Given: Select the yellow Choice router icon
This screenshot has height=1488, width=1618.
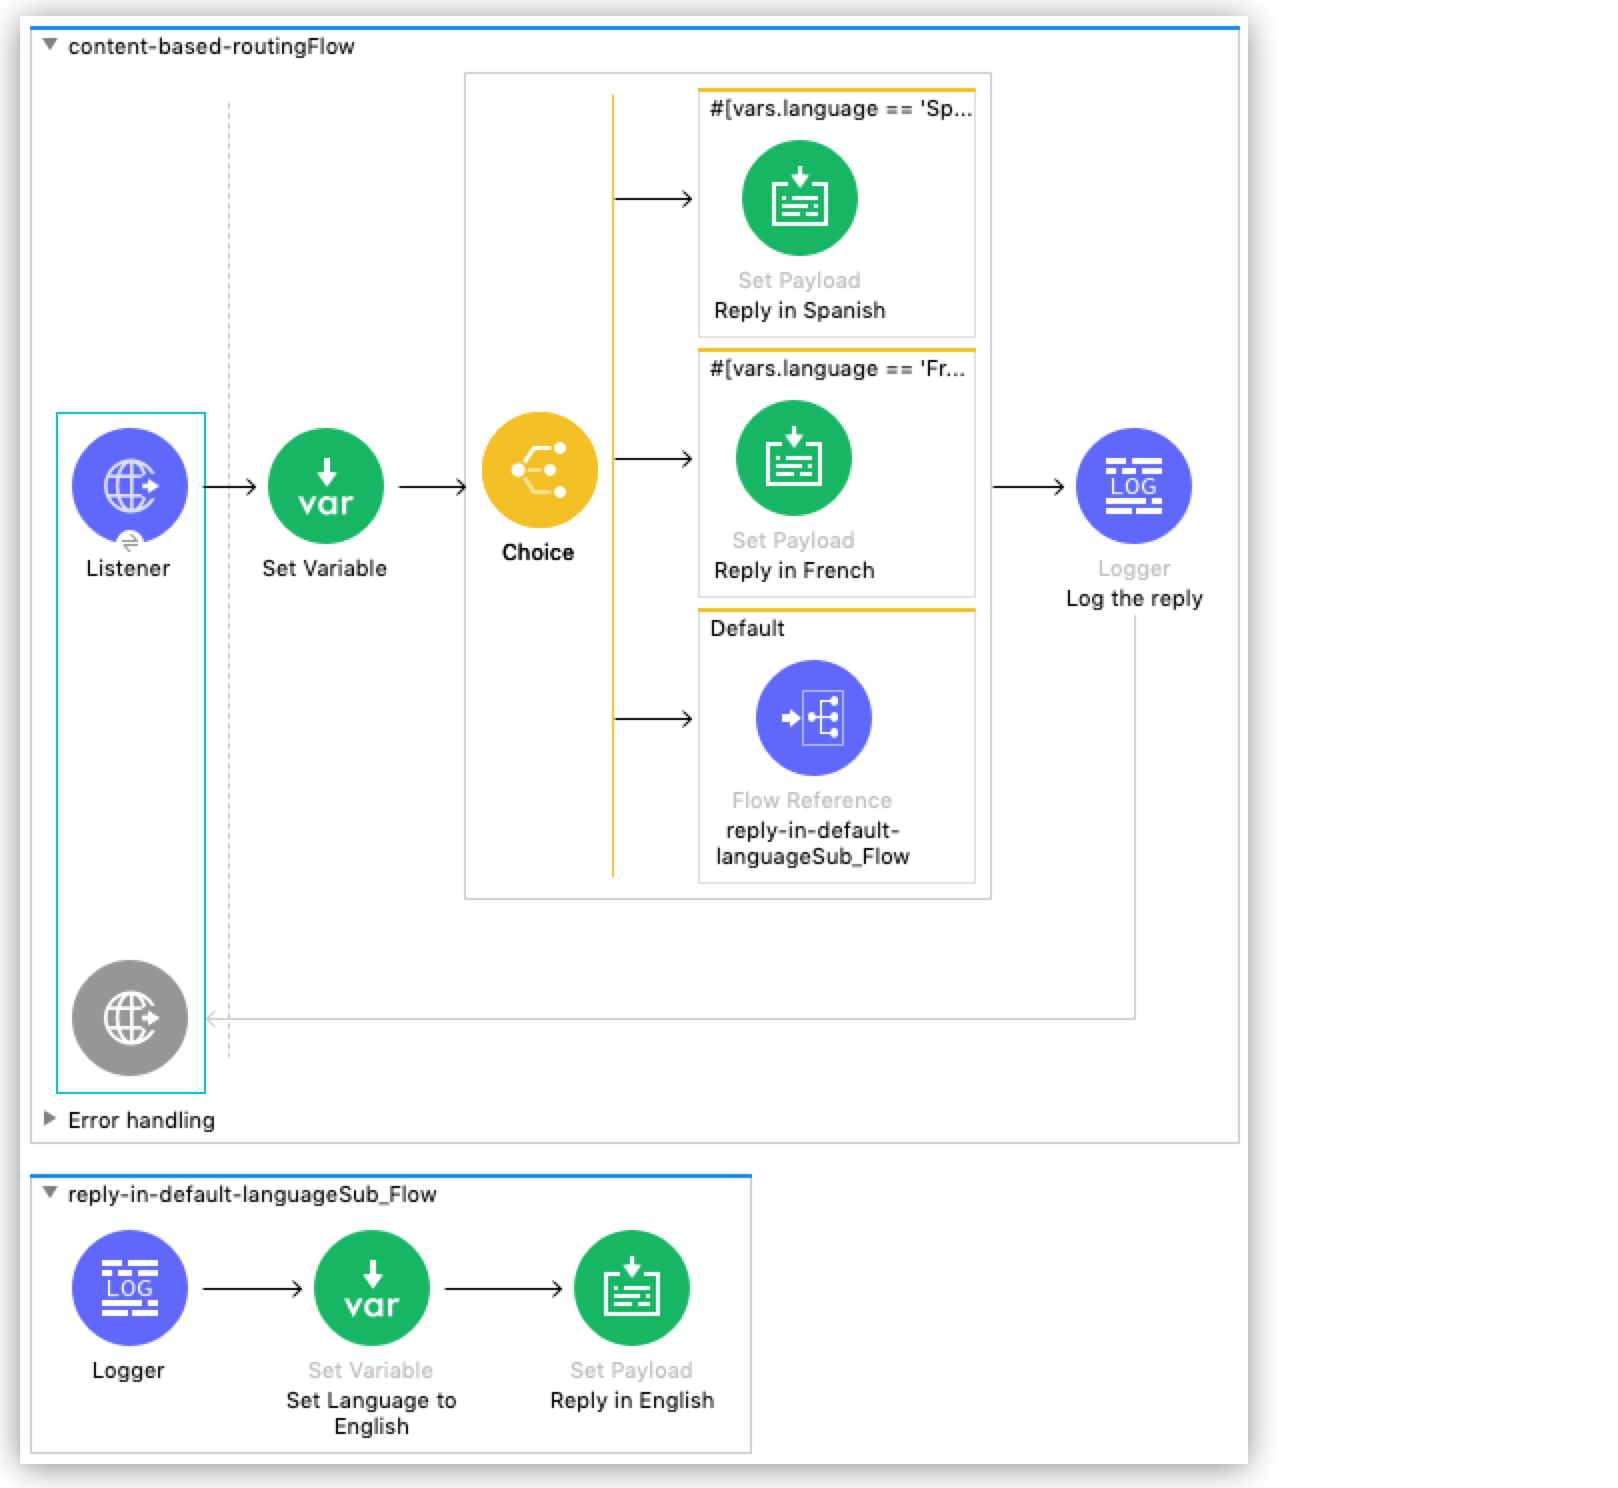Looking at the screenshot, I should tap(539, 470).
